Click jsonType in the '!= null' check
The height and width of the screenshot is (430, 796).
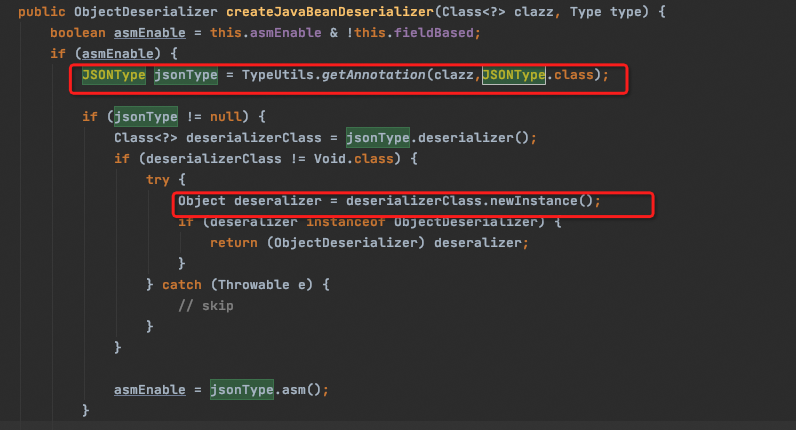tap(146, 117)
